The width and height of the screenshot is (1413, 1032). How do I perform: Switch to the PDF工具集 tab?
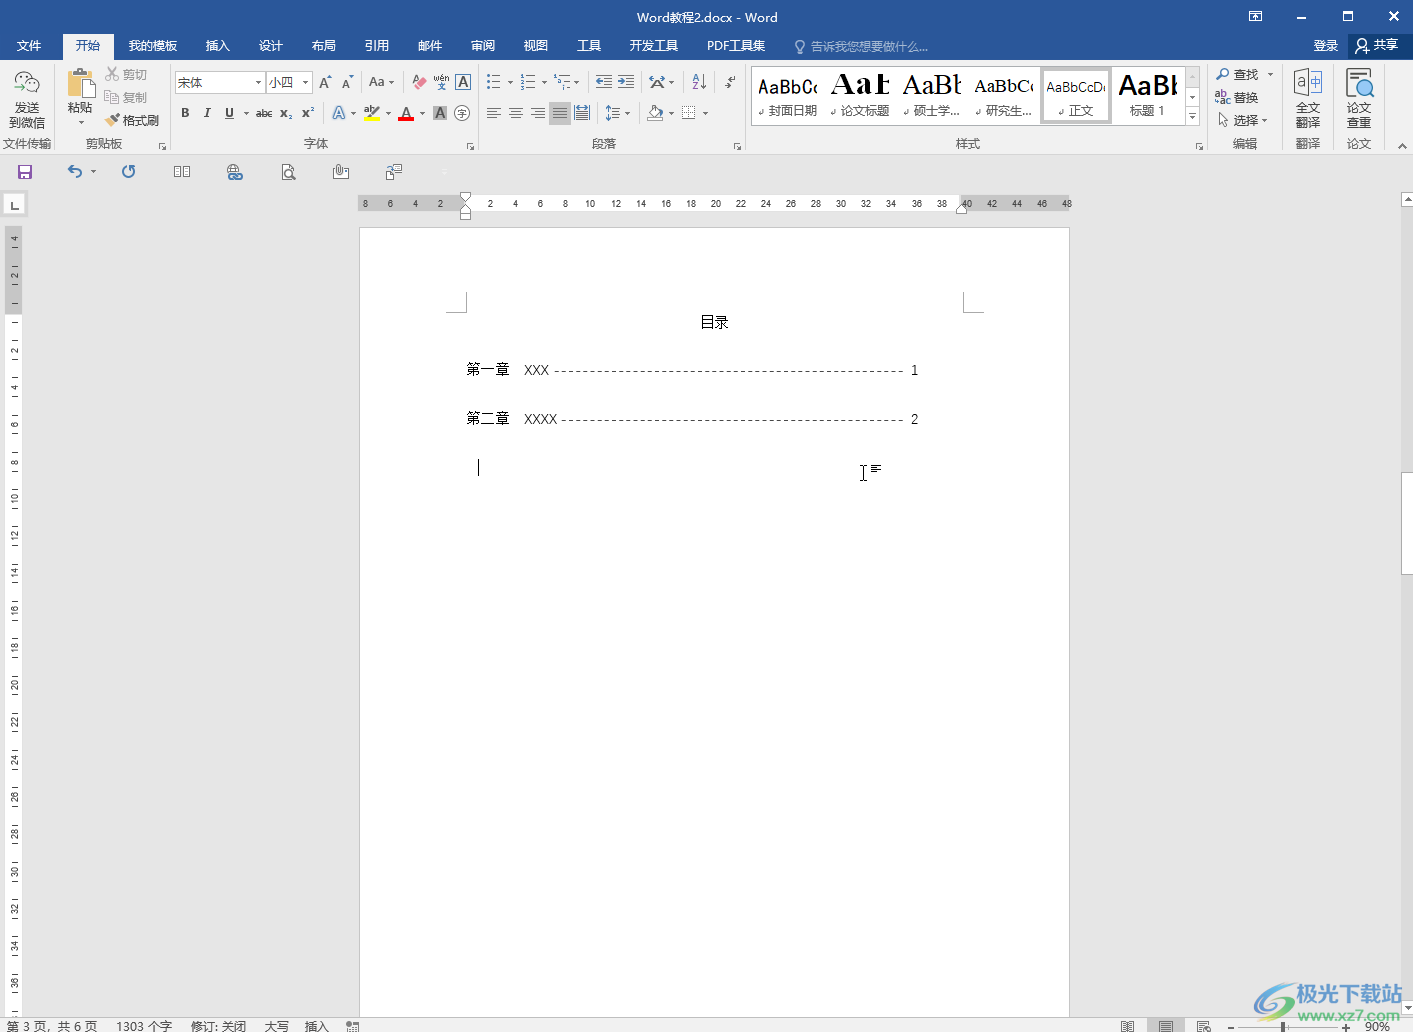pos(736,46)
